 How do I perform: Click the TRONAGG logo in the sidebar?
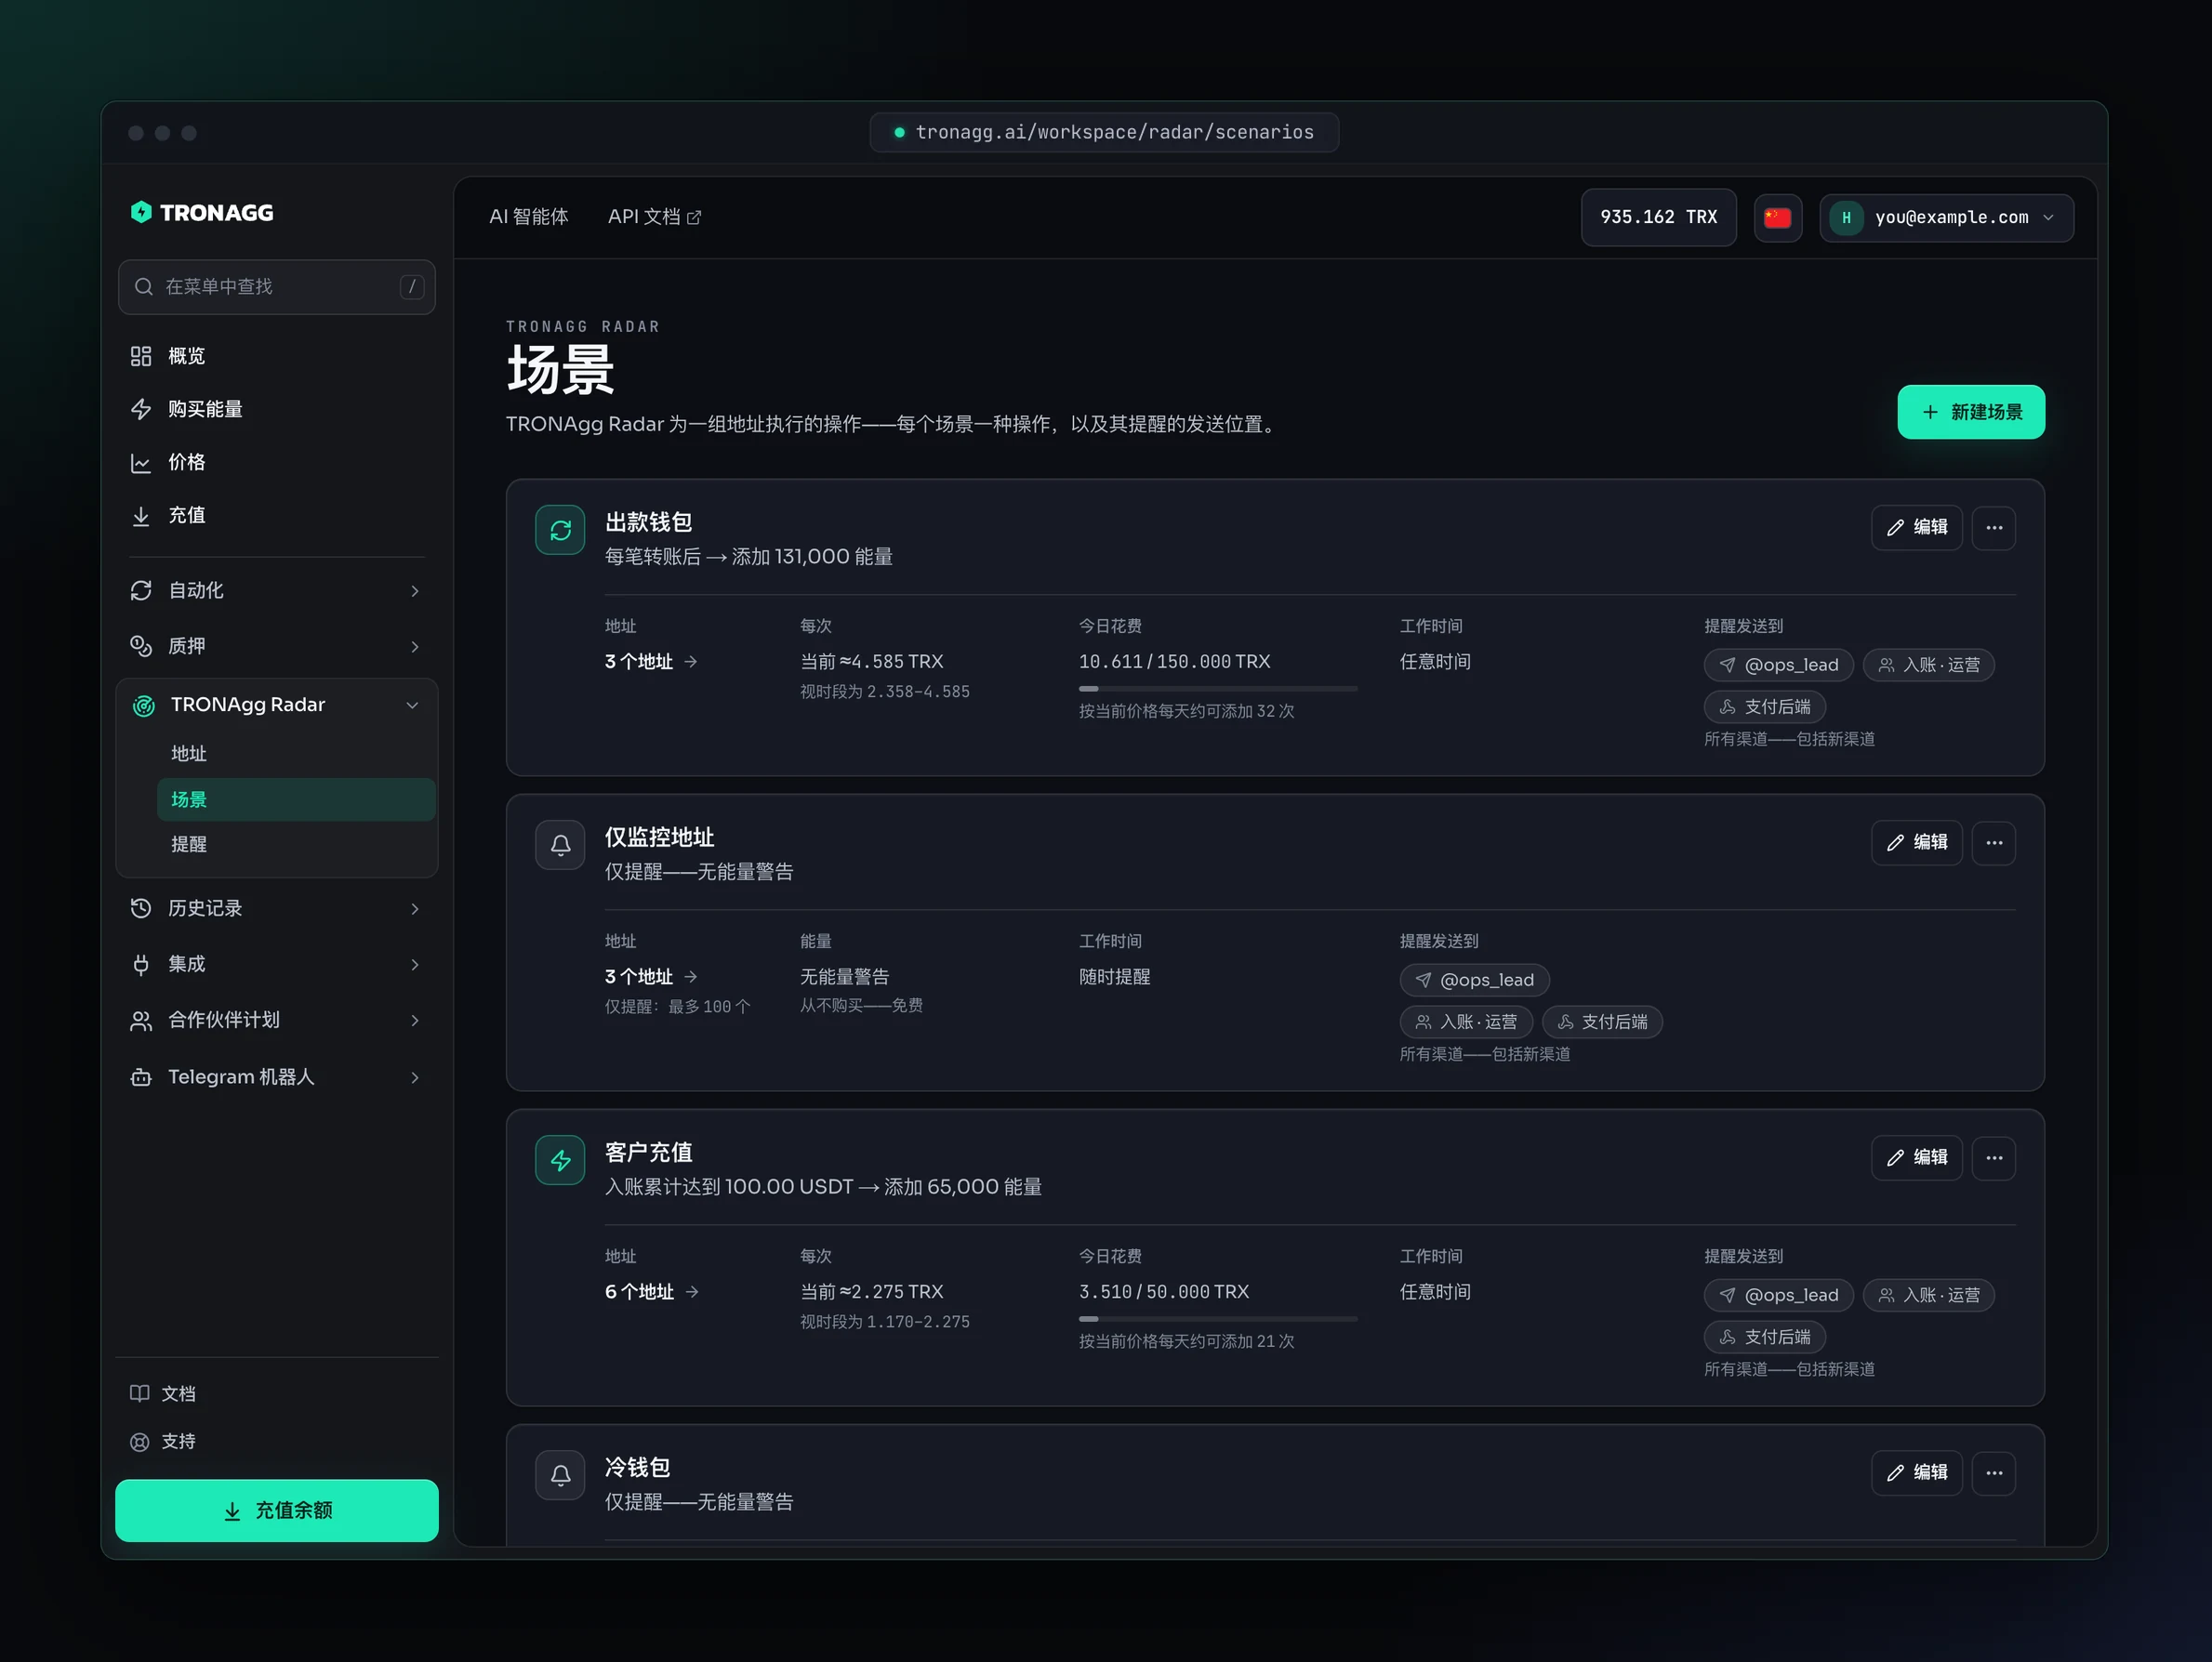coord(202,213)
